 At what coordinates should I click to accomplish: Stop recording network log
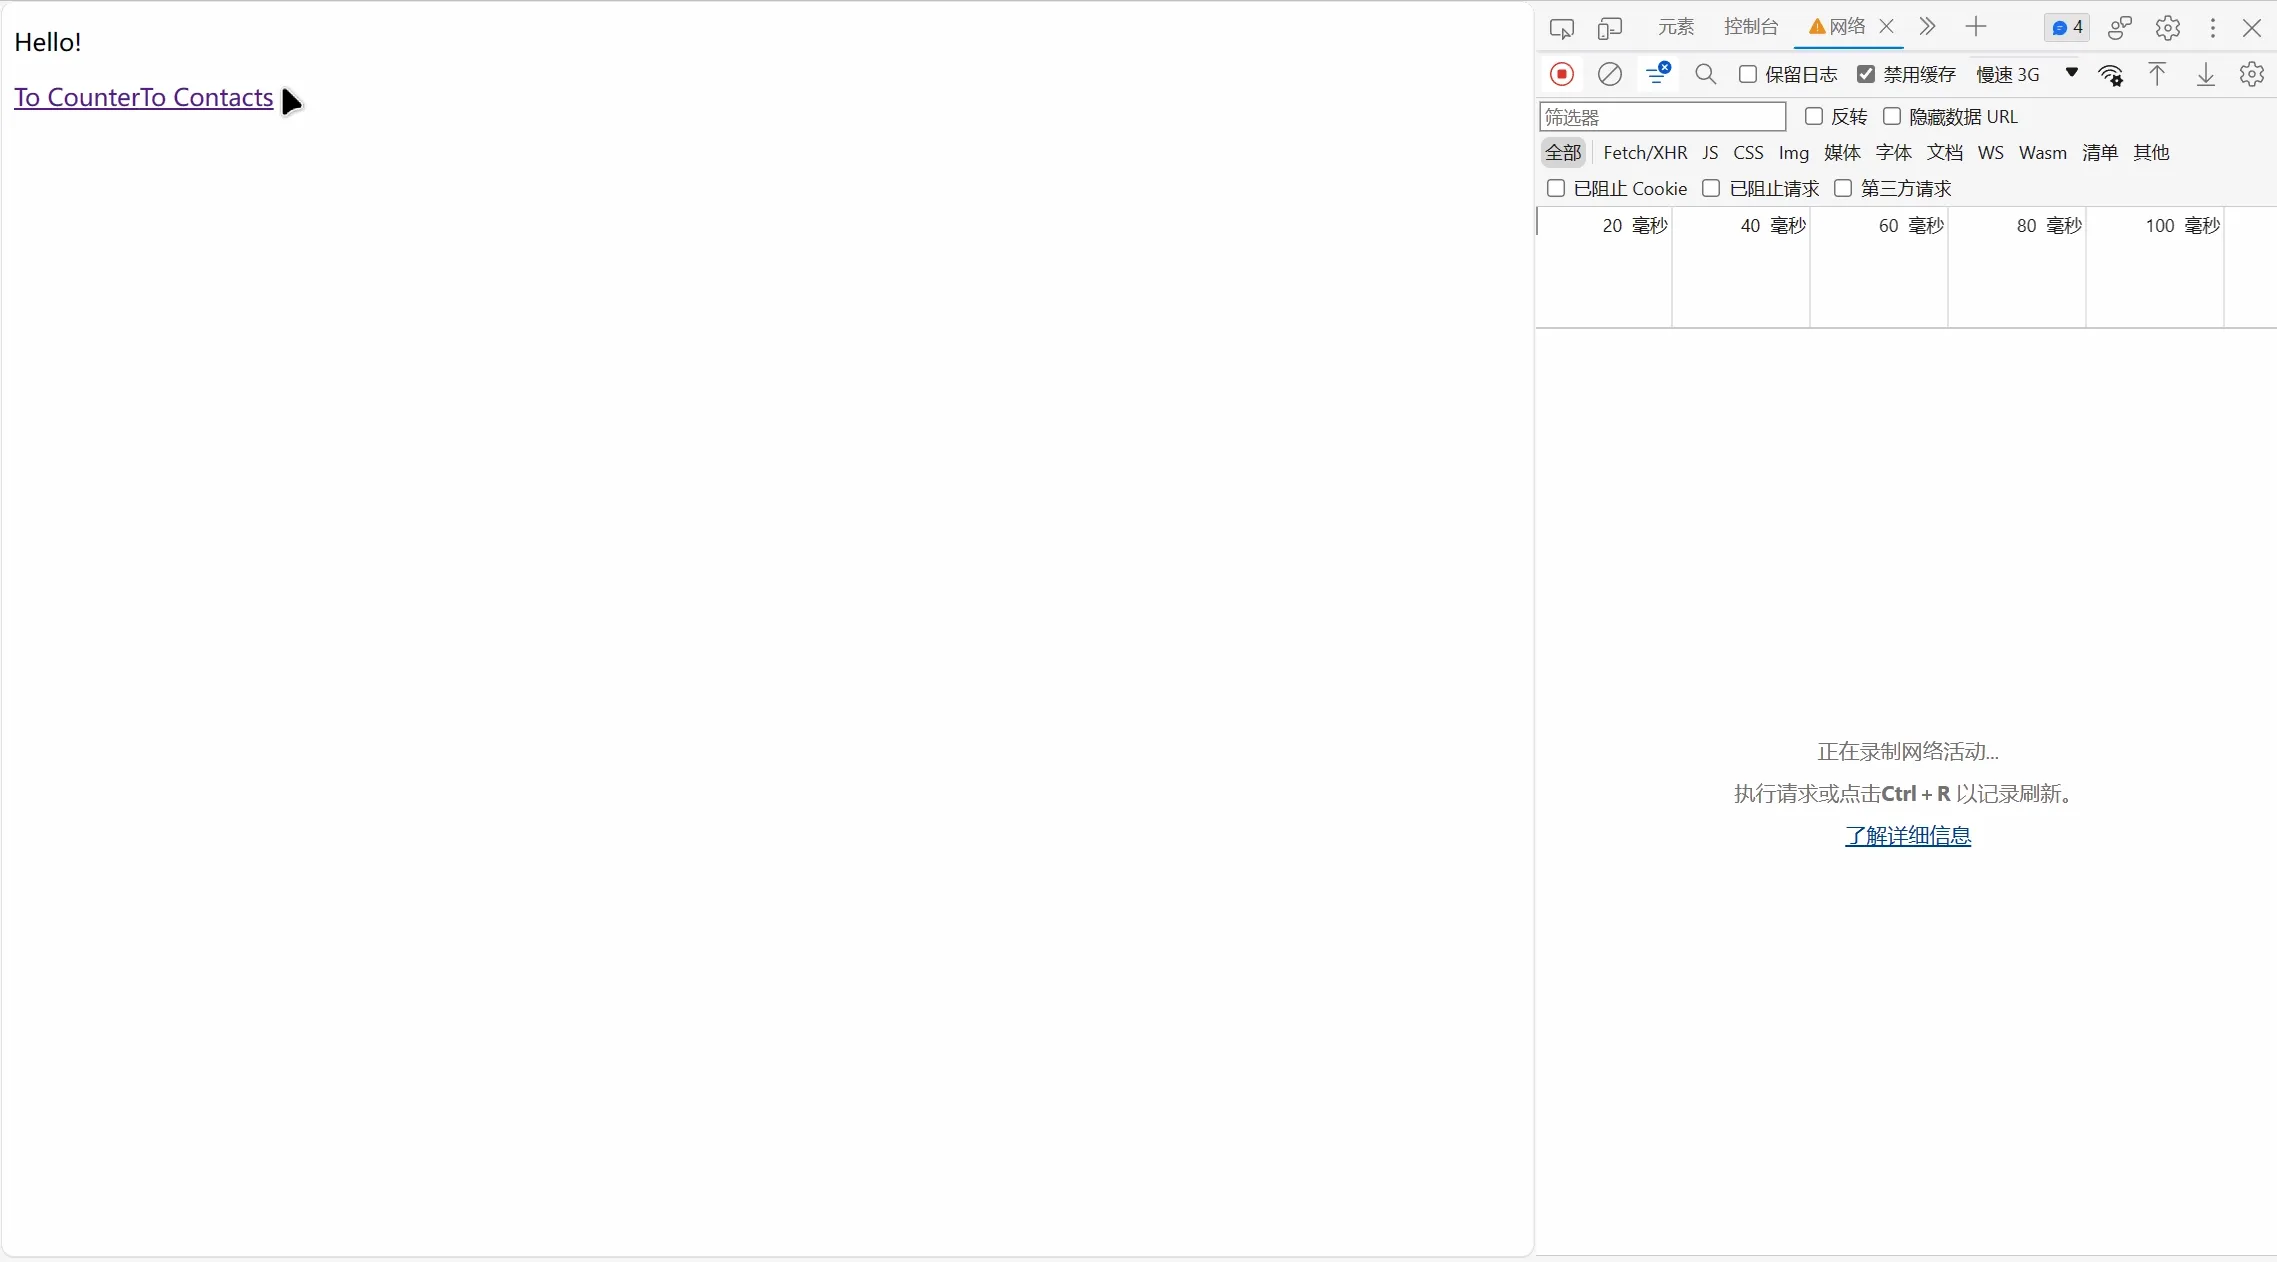(1561, 74)
